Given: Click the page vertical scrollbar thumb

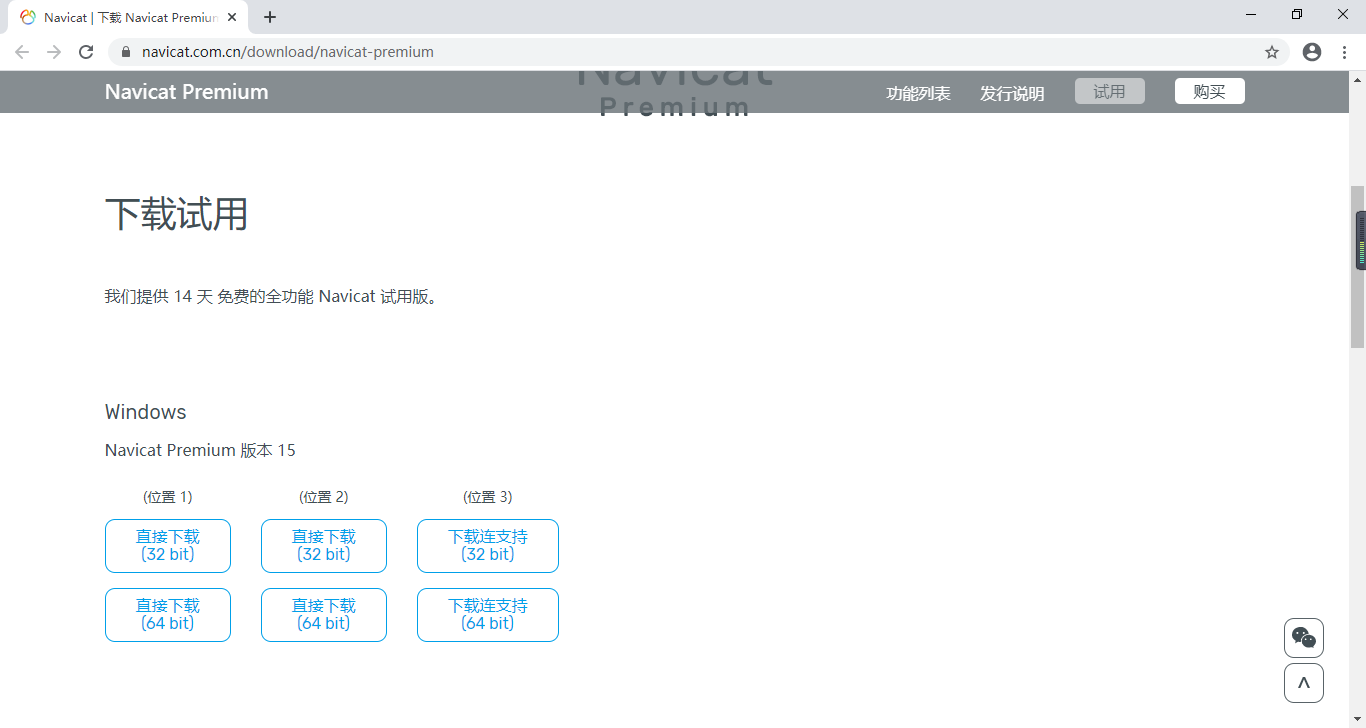Looking at the screenshot, I should [x=1358, y=266].
